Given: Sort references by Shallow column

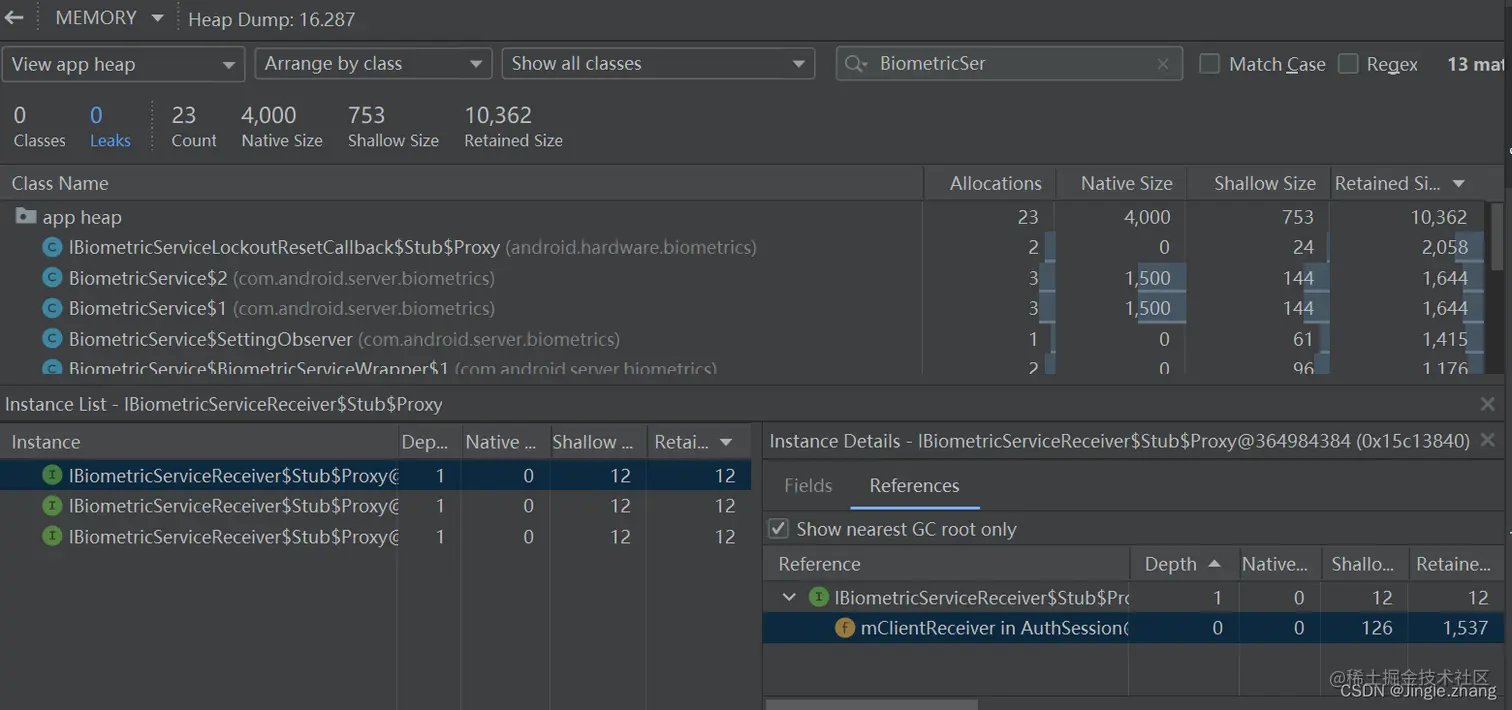Looking at the screenshot, I should 1365,564.
